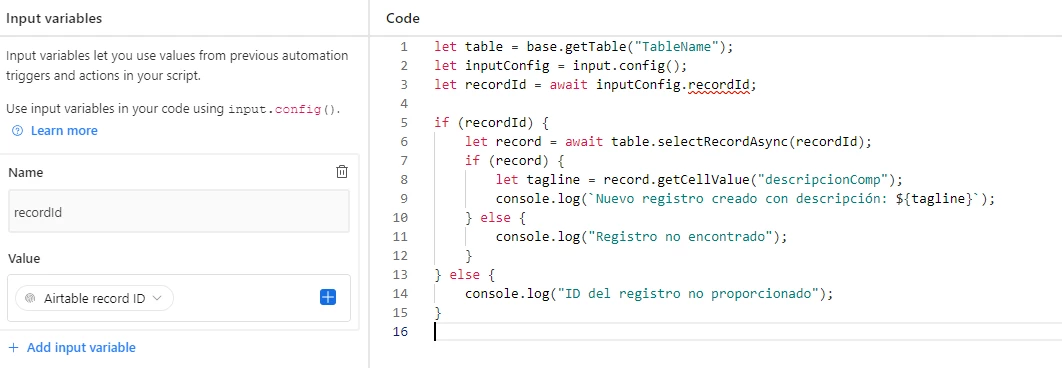Click input.config() call on code line 2

(626, 66)
